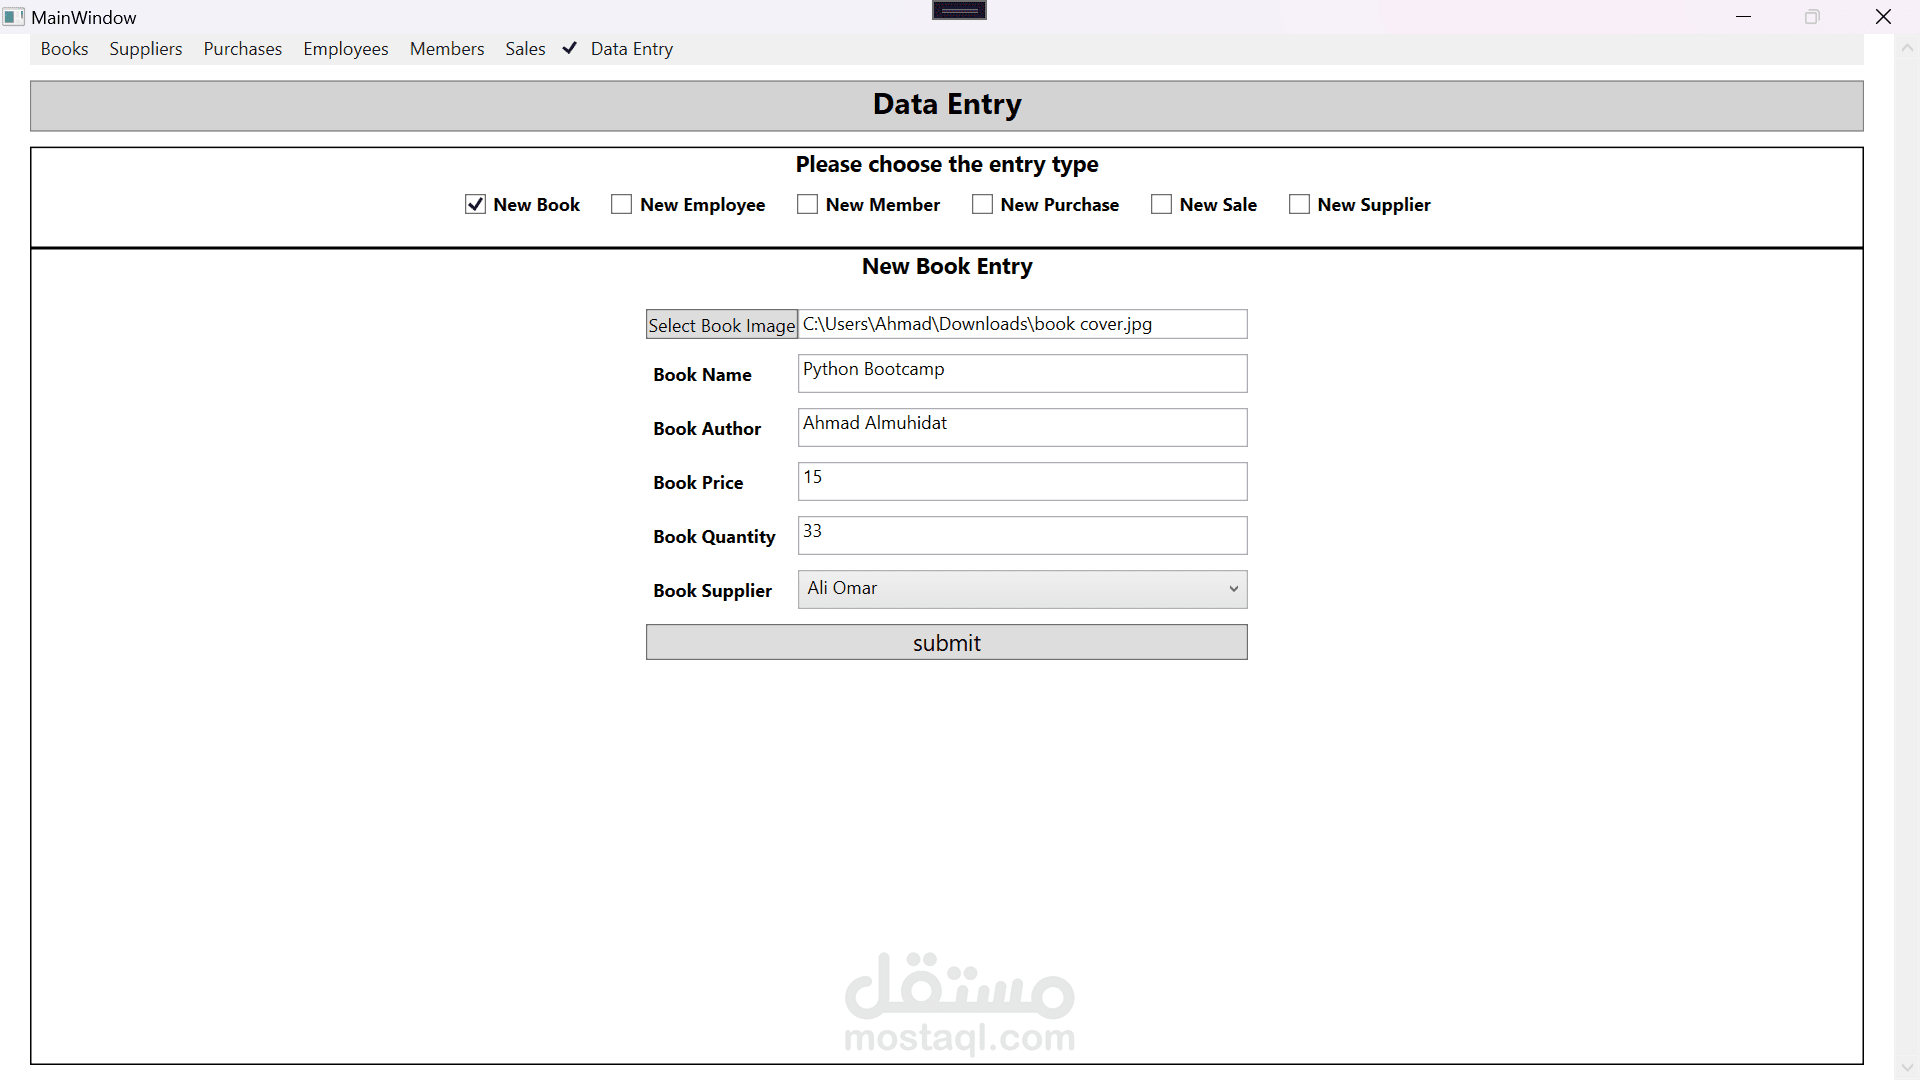This screenshot has width=1920, height=1080.
Task: Tick the New Purchase checkbox
Action: point(982,205)
